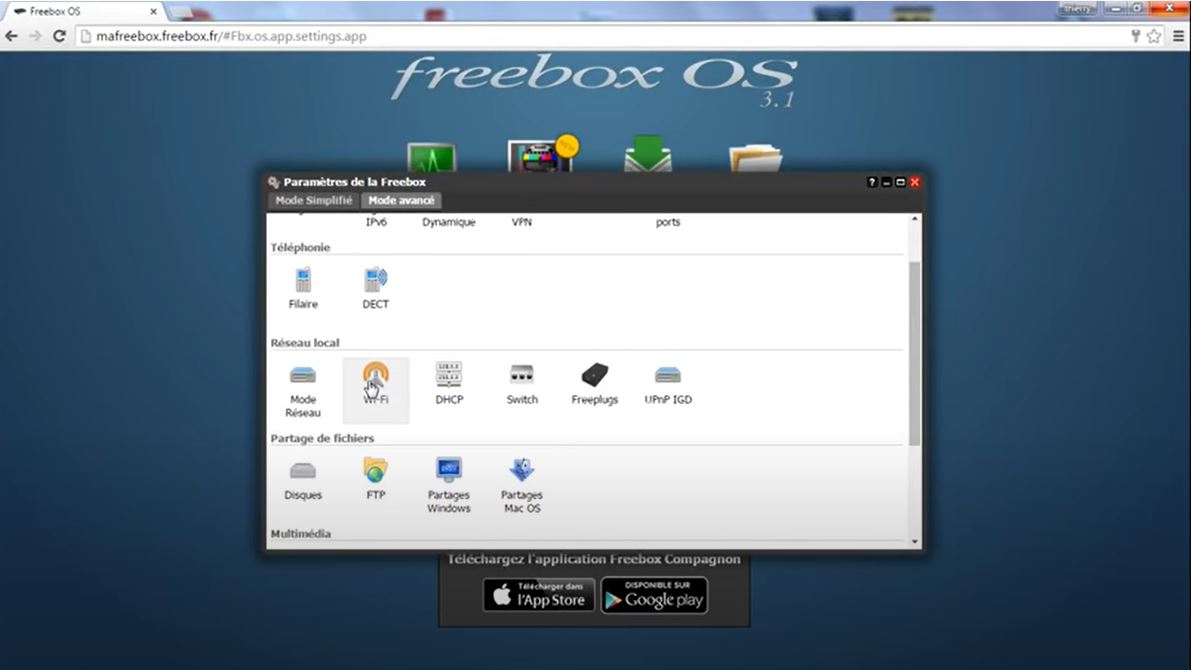
Task: Close the Paramètres de la Freebox window
Action: [x=915, y=182]
